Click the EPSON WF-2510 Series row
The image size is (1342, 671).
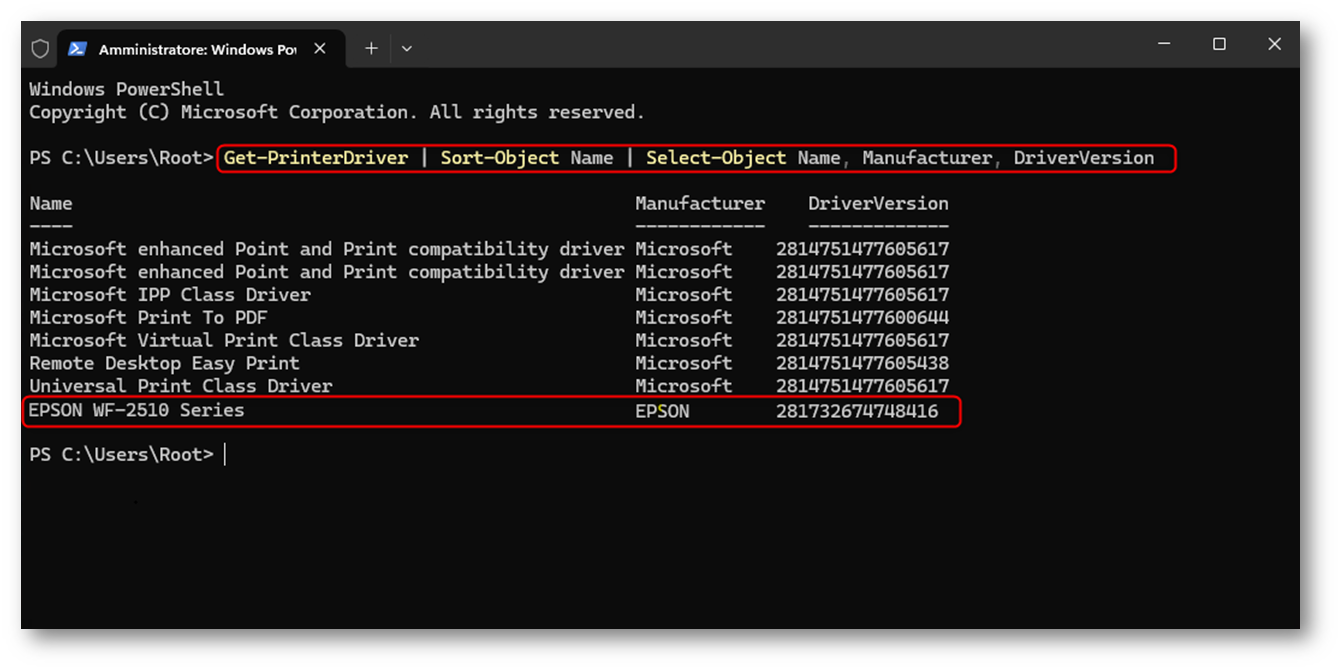491,411
